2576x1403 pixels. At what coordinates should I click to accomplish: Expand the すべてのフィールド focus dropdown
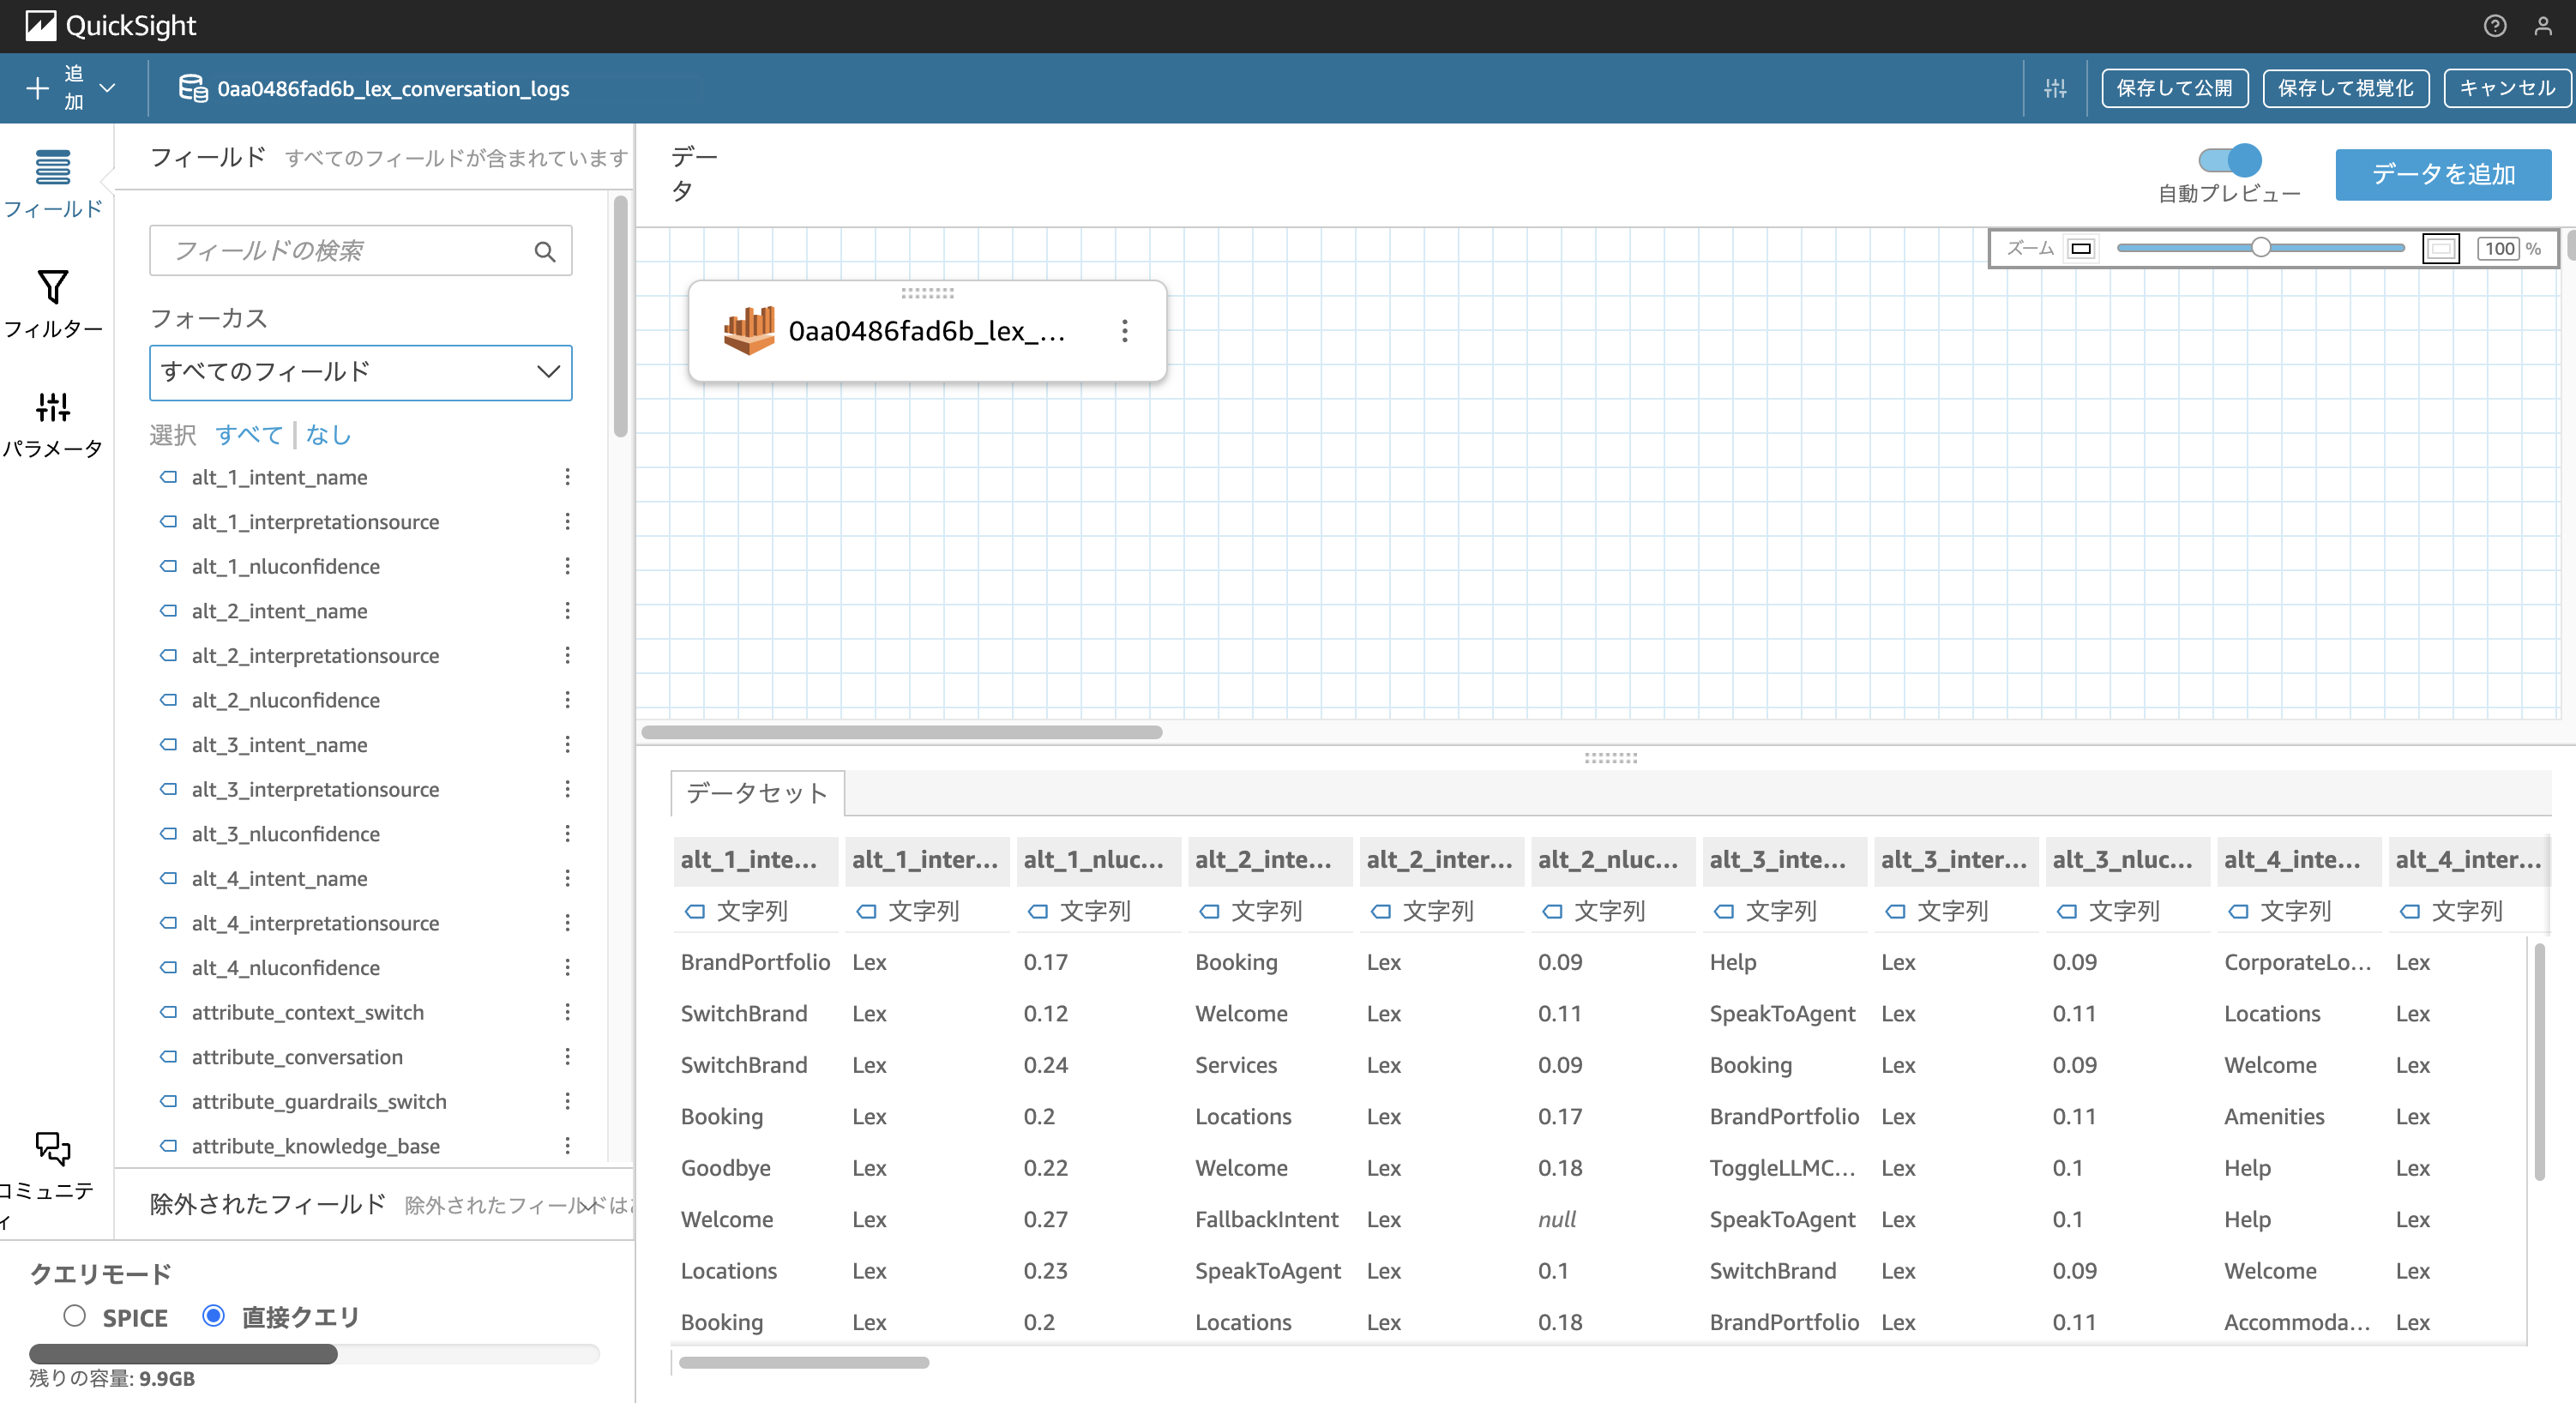click(360, 372)
